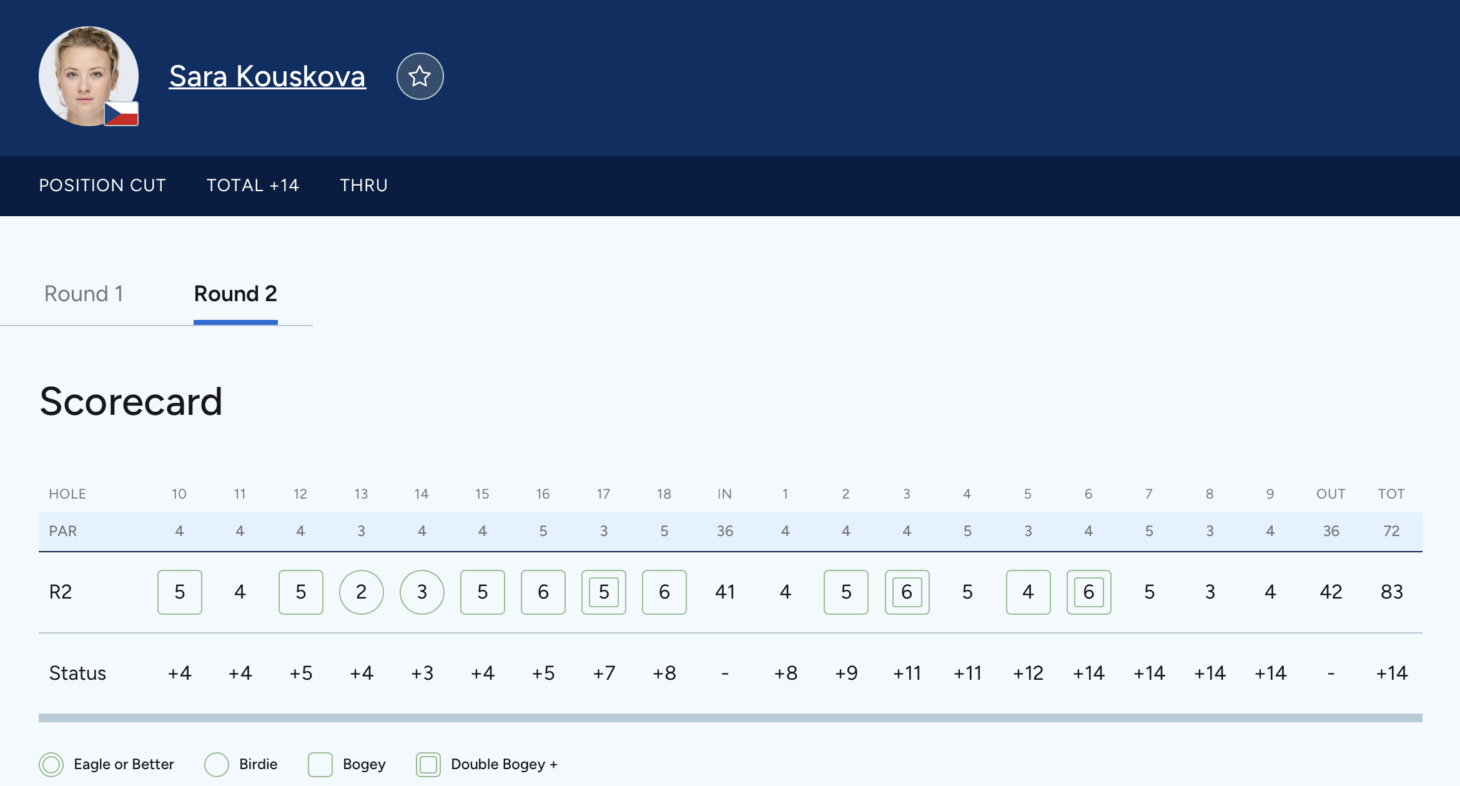Click the Bogey legend square icon
This screenshot has width=1460, height=786.
(x=320, y=765)
